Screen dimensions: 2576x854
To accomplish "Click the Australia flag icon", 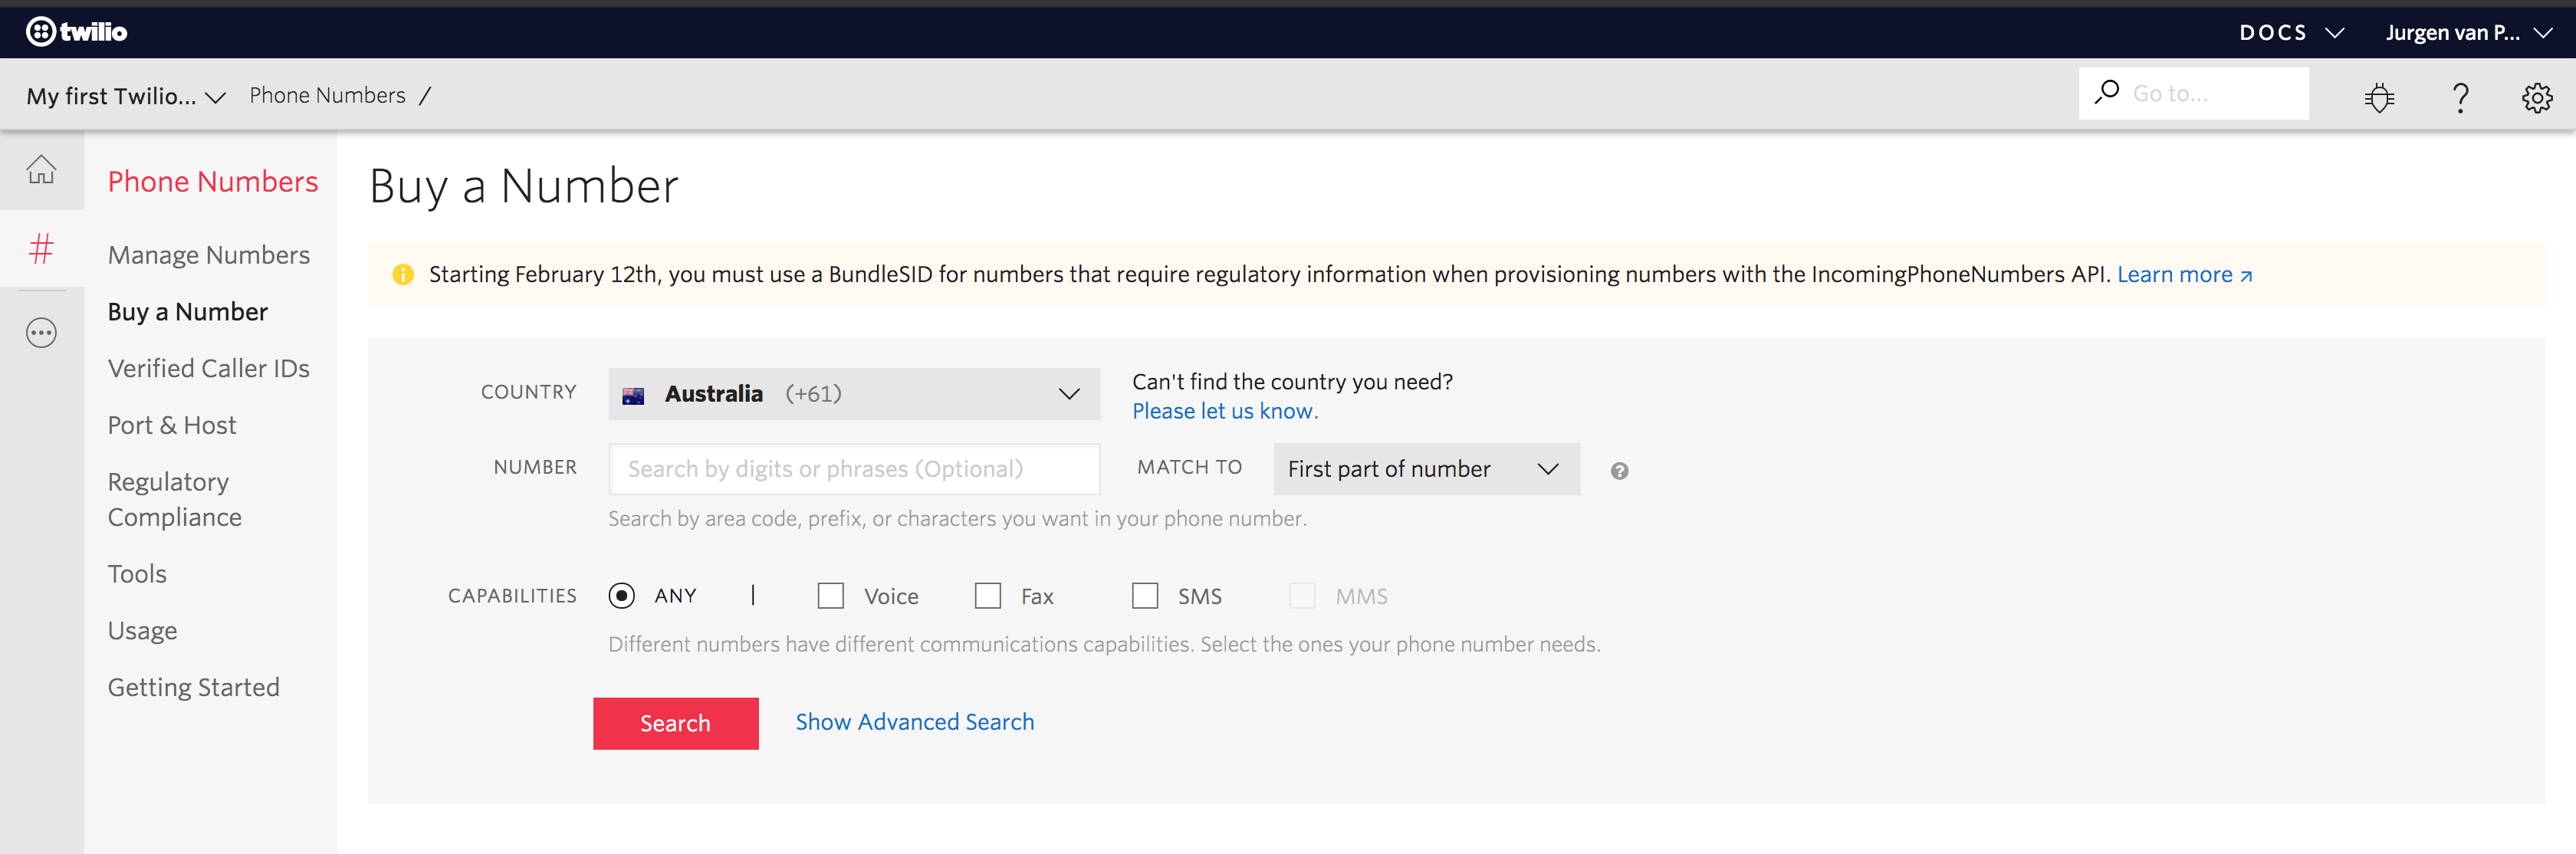I will coord(633,395).
